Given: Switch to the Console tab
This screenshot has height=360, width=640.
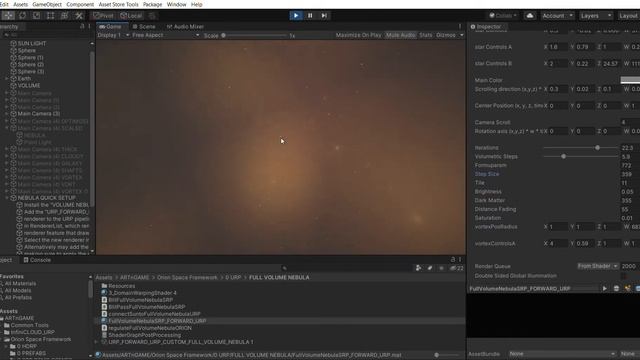Looking at the screenshot, I should coord(37,260).
